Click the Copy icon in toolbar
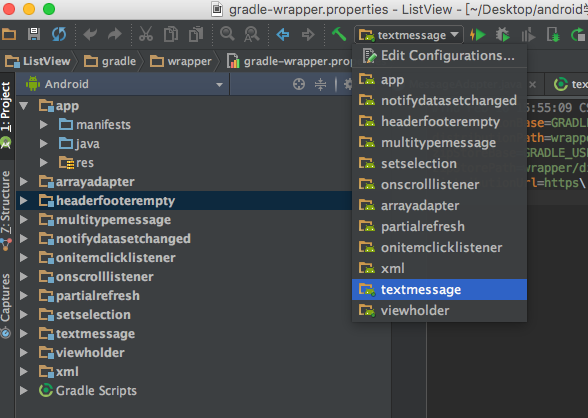Viewport: 588px width, 418px height. coord(171,34)
